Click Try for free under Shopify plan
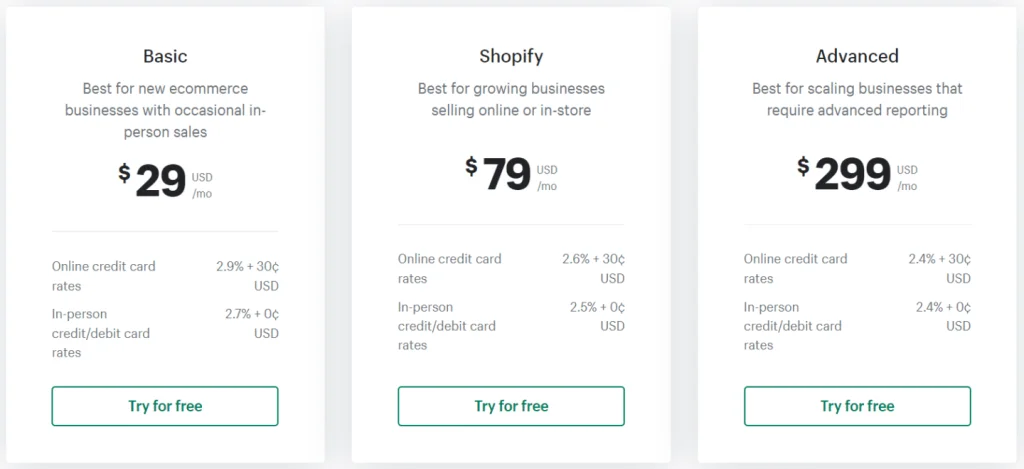 click(511, 406)
